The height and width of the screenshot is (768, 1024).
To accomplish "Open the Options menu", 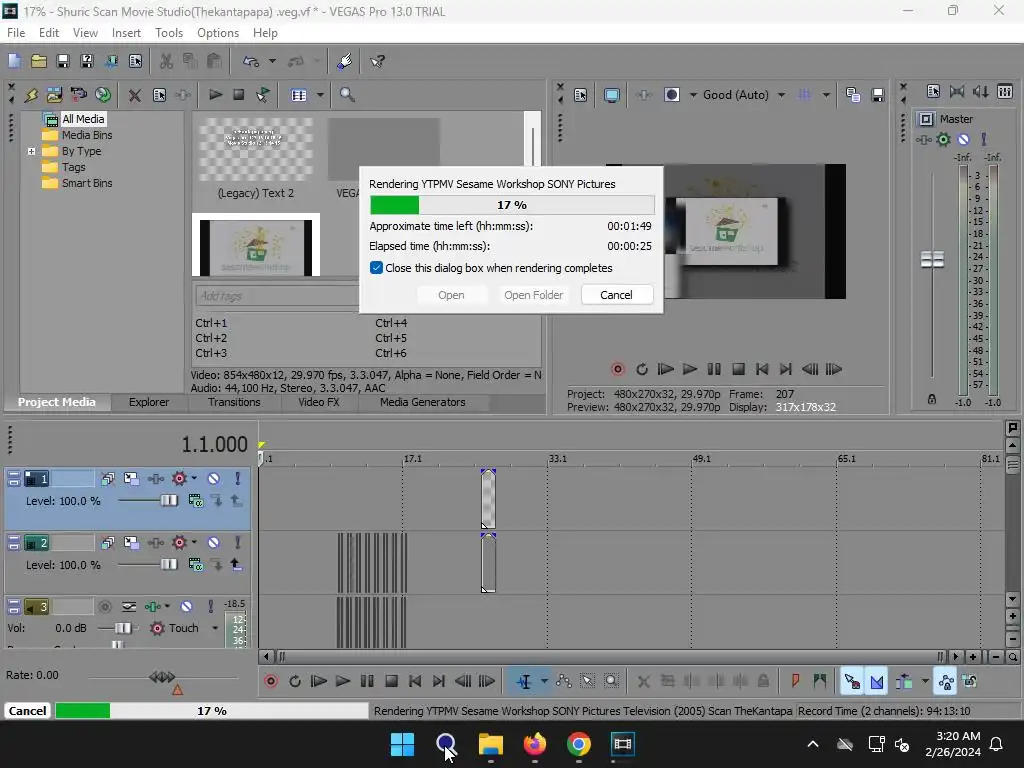I will (217, 33).
